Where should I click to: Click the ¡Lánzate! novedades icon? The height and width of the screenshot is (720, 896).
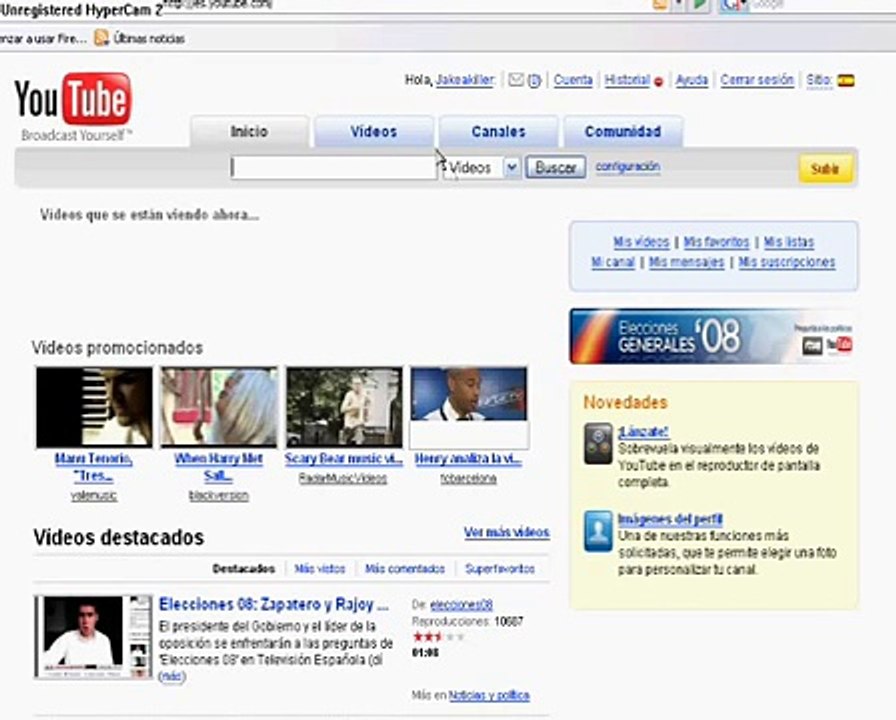point(598,443)
